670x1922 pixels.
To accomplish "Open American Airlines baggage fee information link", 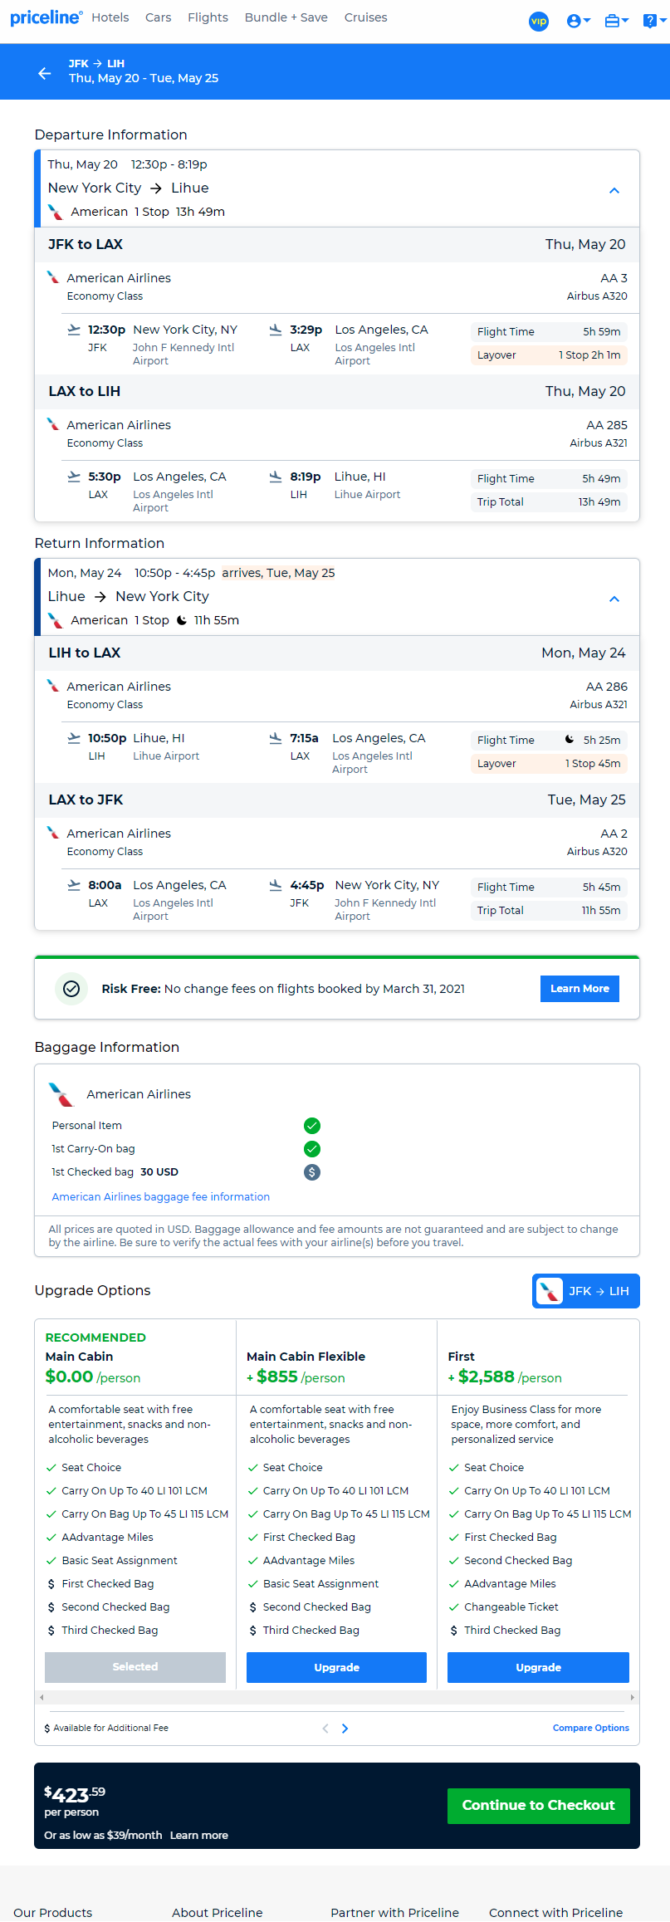I will click(161, 1197).
